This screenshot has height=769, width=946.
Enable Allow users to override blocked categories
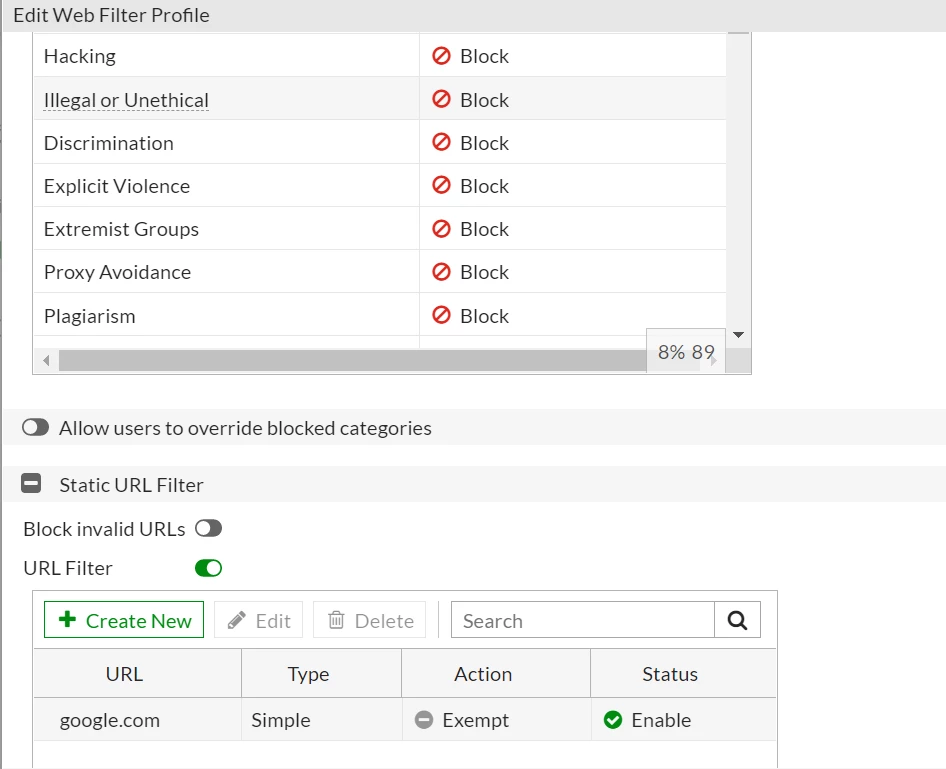point(35,428)
